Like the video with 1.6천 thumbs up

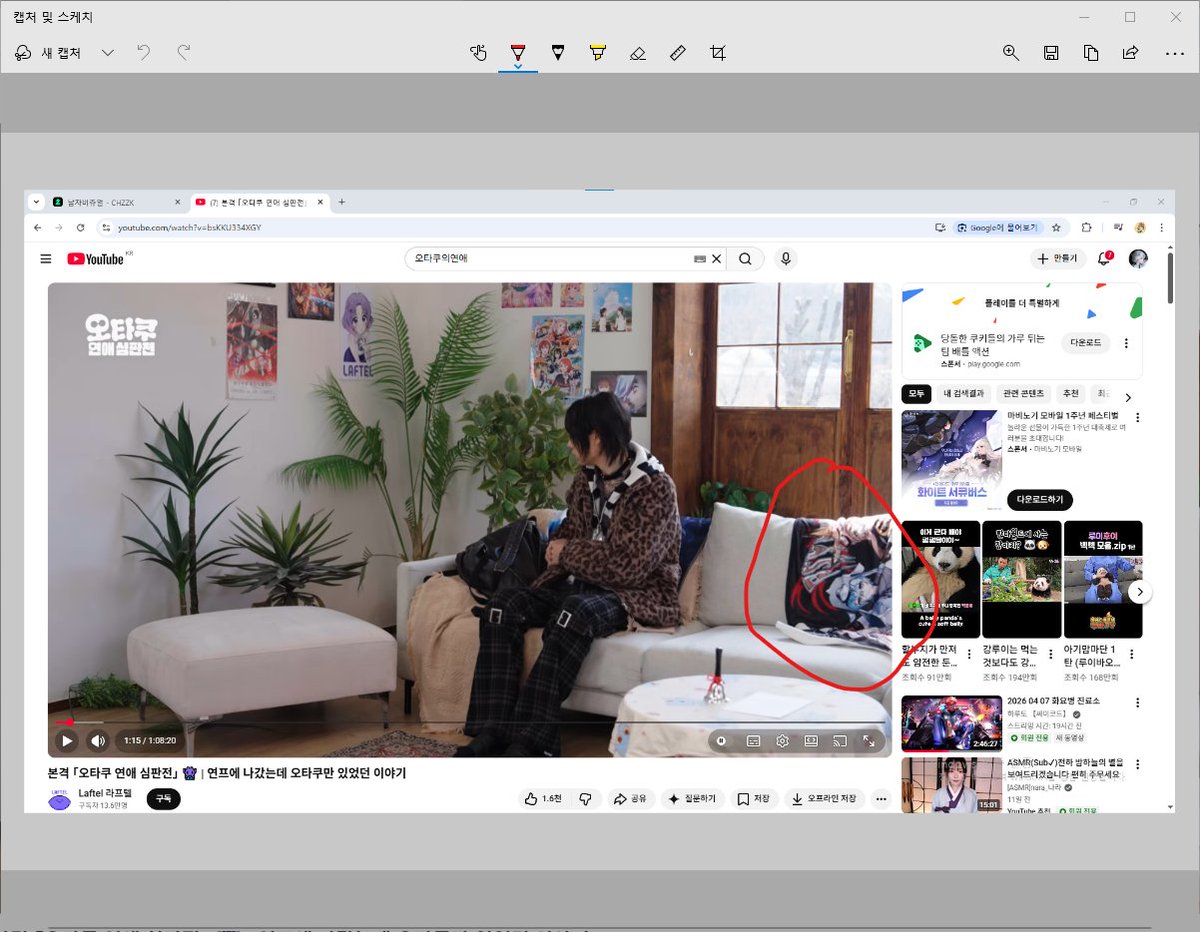pos(544,799)
